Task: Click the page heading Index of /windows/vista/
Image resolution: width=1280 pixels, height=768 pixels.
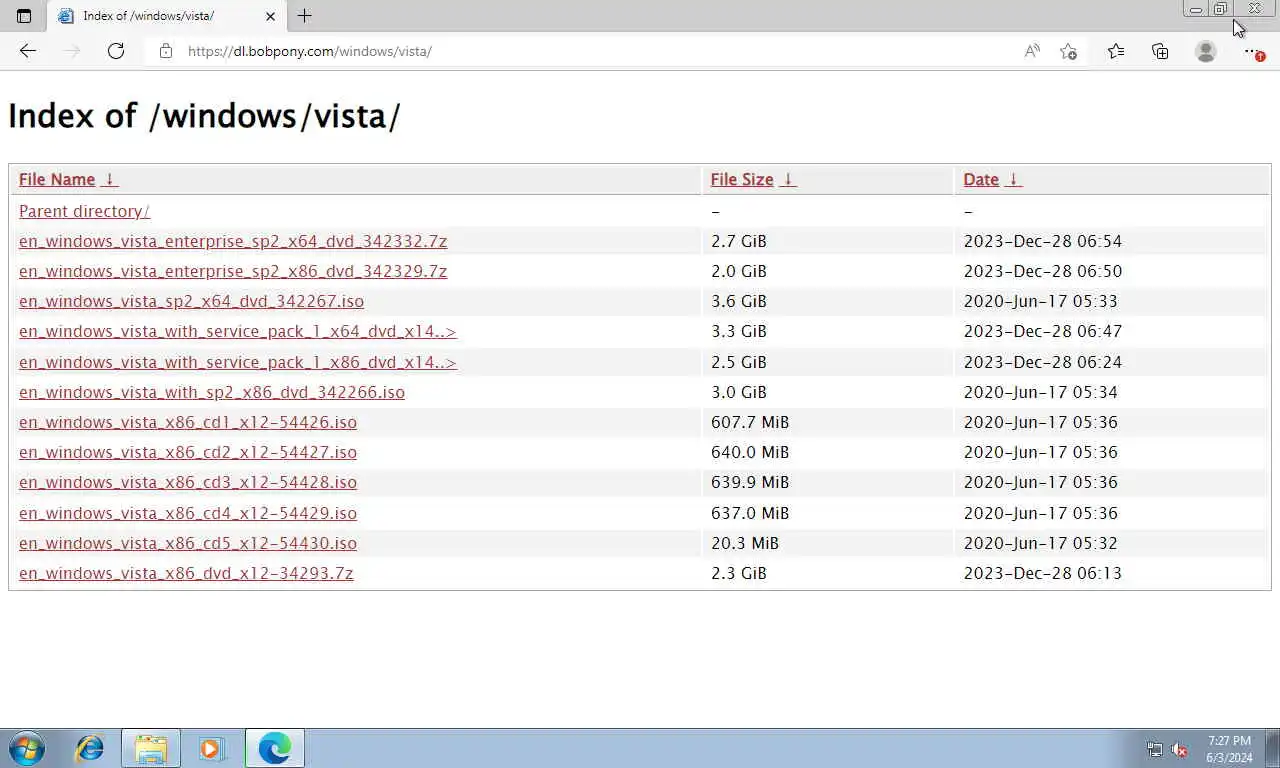Action: (x=204, y=116)
